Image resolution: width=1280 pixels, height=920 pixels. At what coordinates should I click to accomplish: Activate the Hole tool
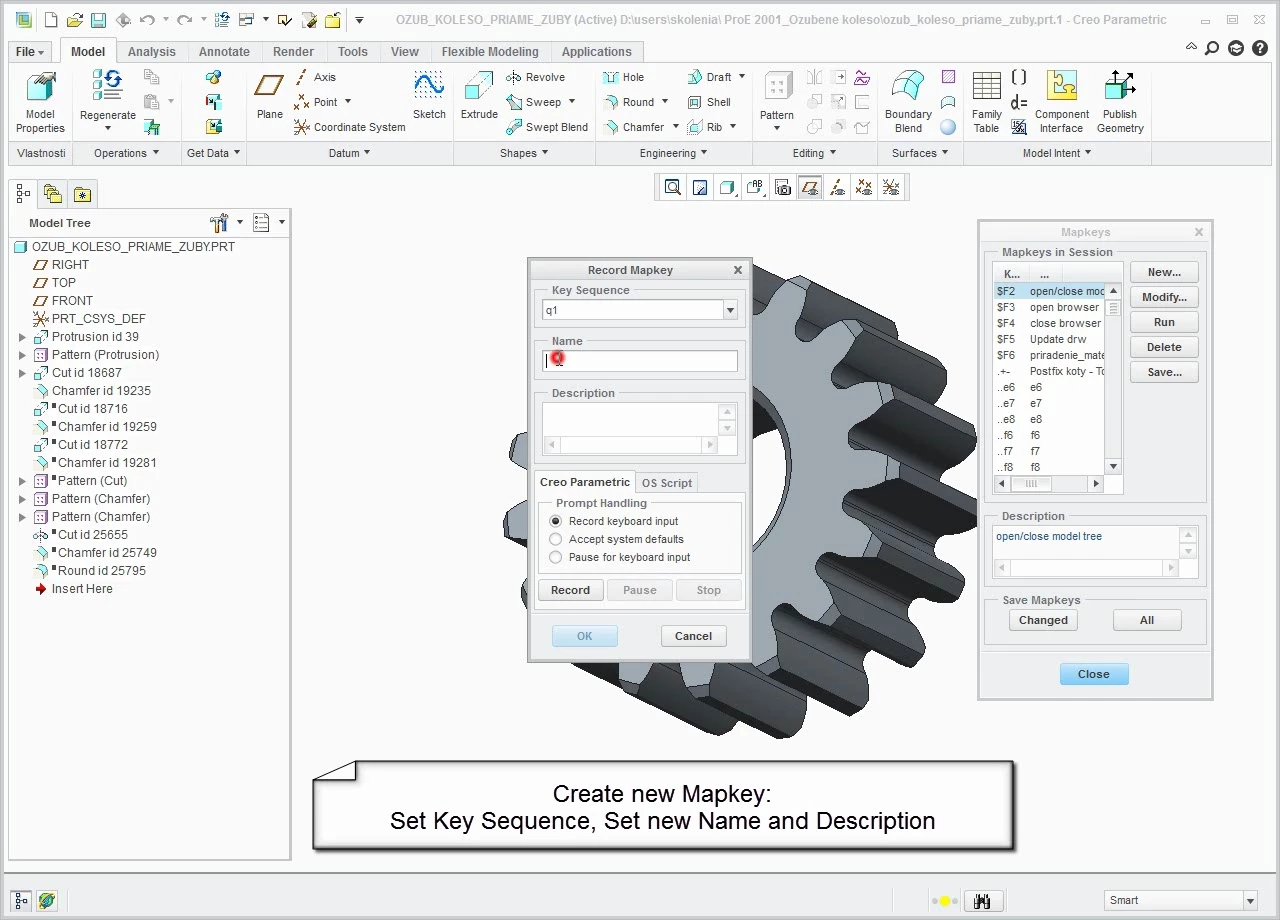click(x=624, y=77)
